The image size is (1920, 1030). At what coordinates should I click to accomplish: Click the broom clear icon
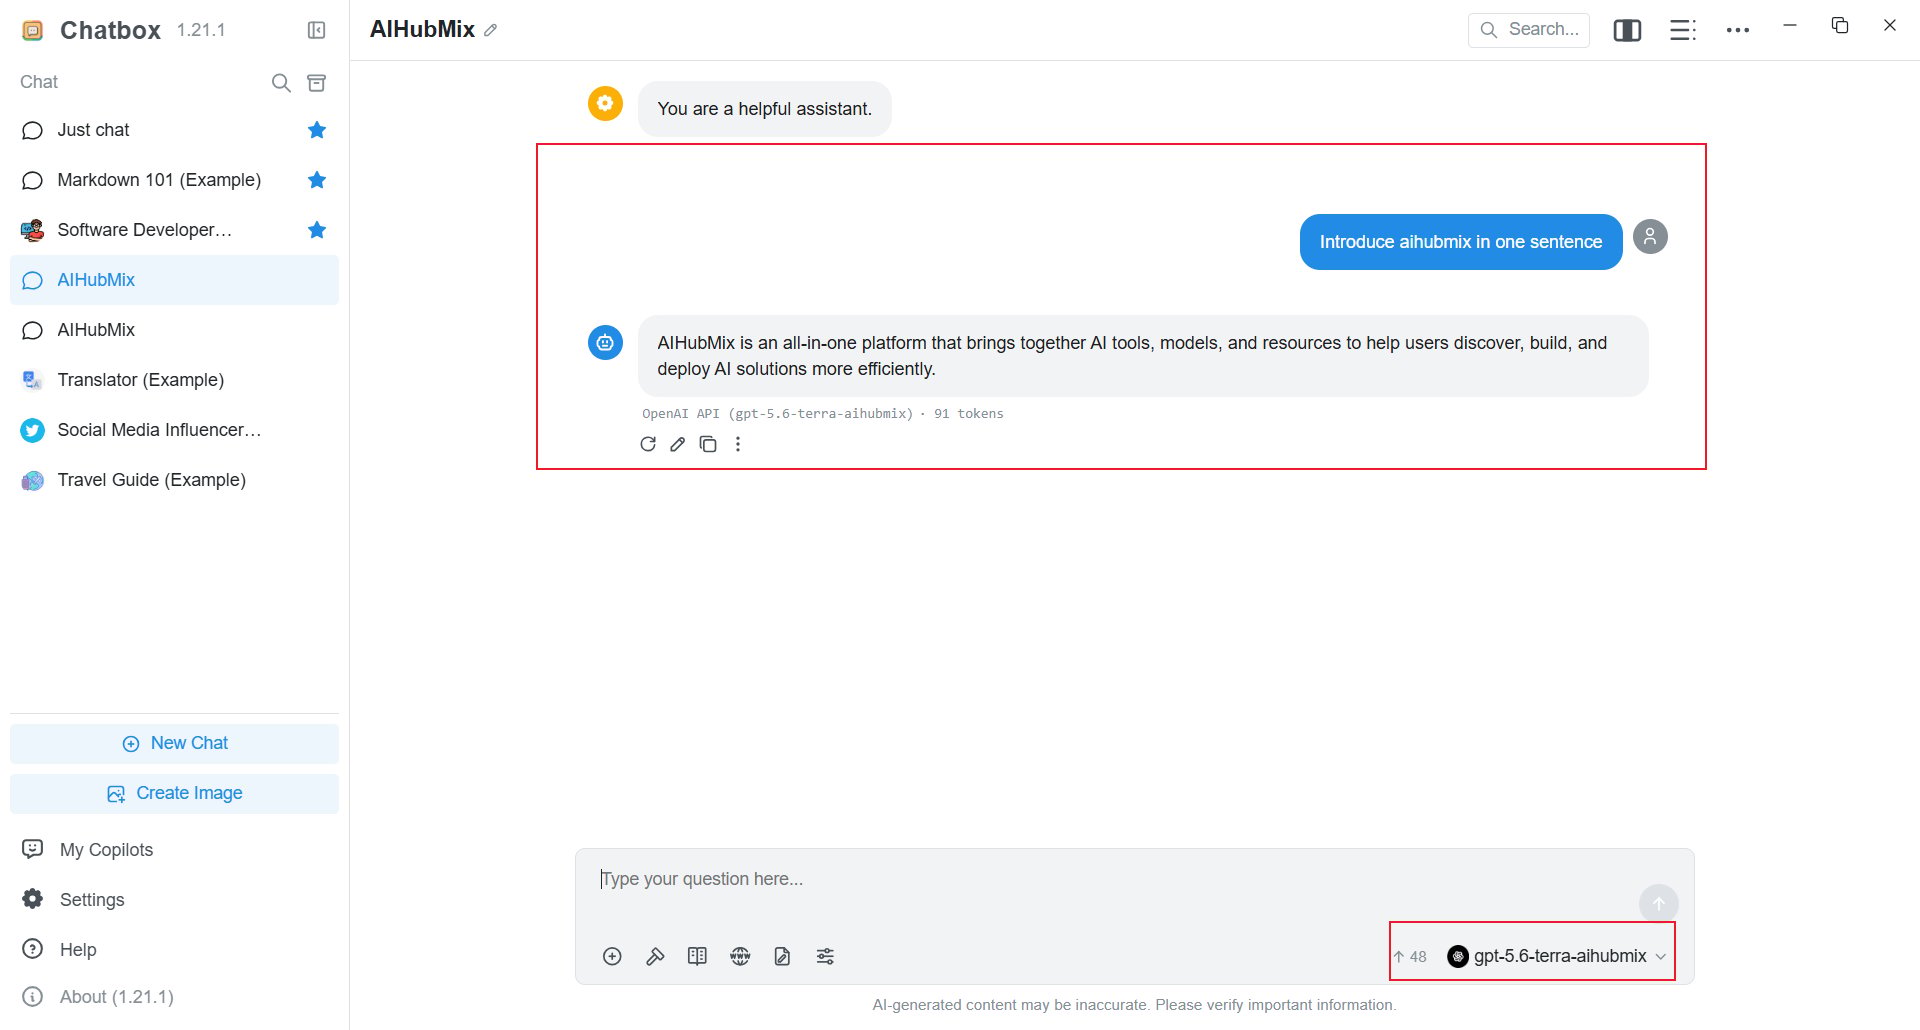pyautogui.click(x=655, y=957)
